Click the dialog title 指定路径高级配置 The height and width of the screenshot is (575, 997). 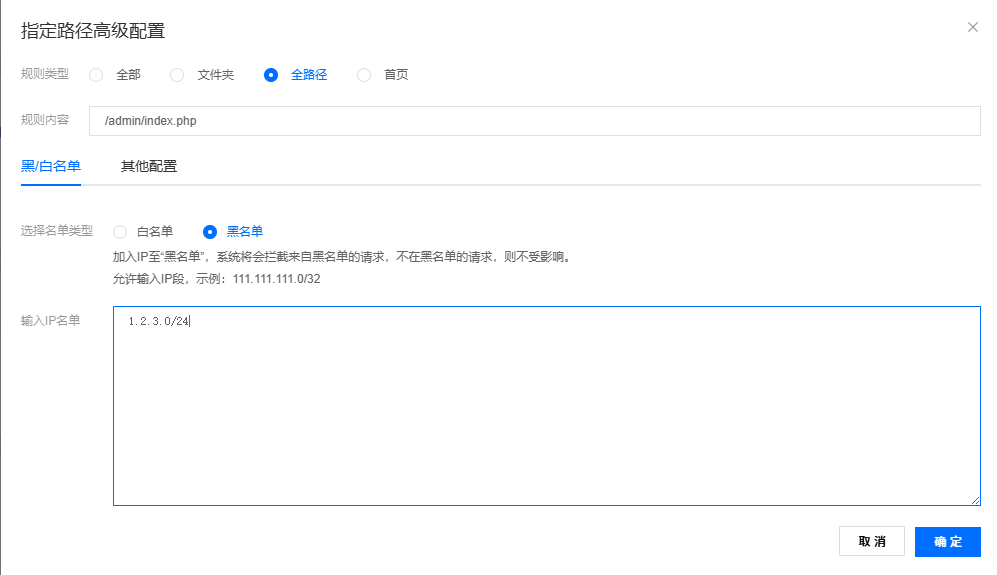(93, 30)
